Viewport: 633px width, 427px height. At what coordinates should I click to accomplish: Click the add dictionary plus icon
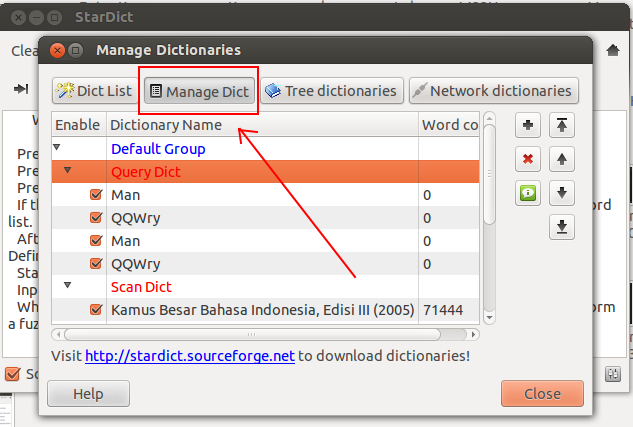pyautogui.click(x=528, y=125)
